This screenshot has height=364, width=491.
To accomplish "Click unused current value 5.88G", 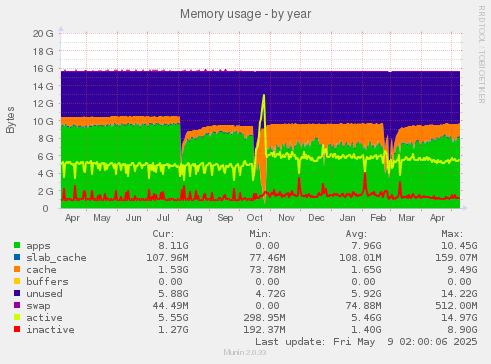I will (173, 294).
